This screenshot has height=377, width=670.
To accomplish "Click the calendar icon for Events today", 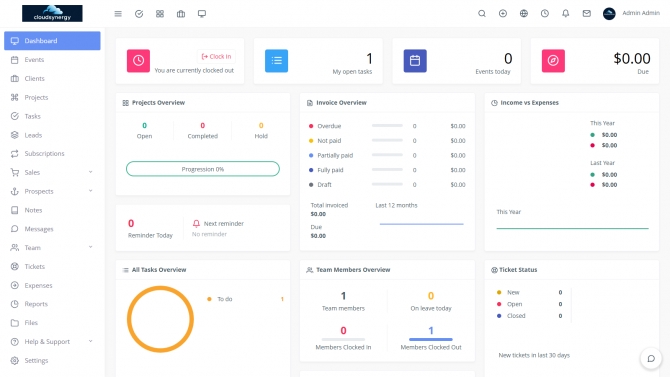I will (x=415, y=61).
